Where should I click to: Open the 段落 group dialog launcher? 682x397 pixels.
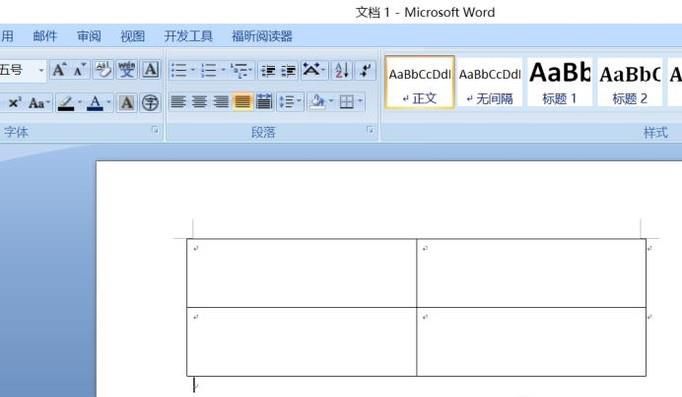371,130
